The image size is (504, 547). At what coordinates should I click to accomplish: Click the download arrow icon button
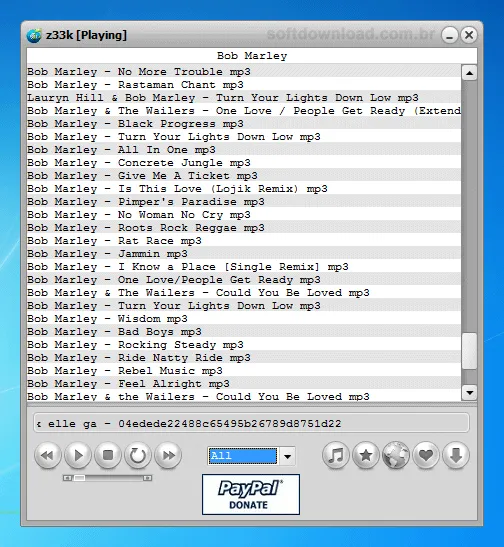456,455
